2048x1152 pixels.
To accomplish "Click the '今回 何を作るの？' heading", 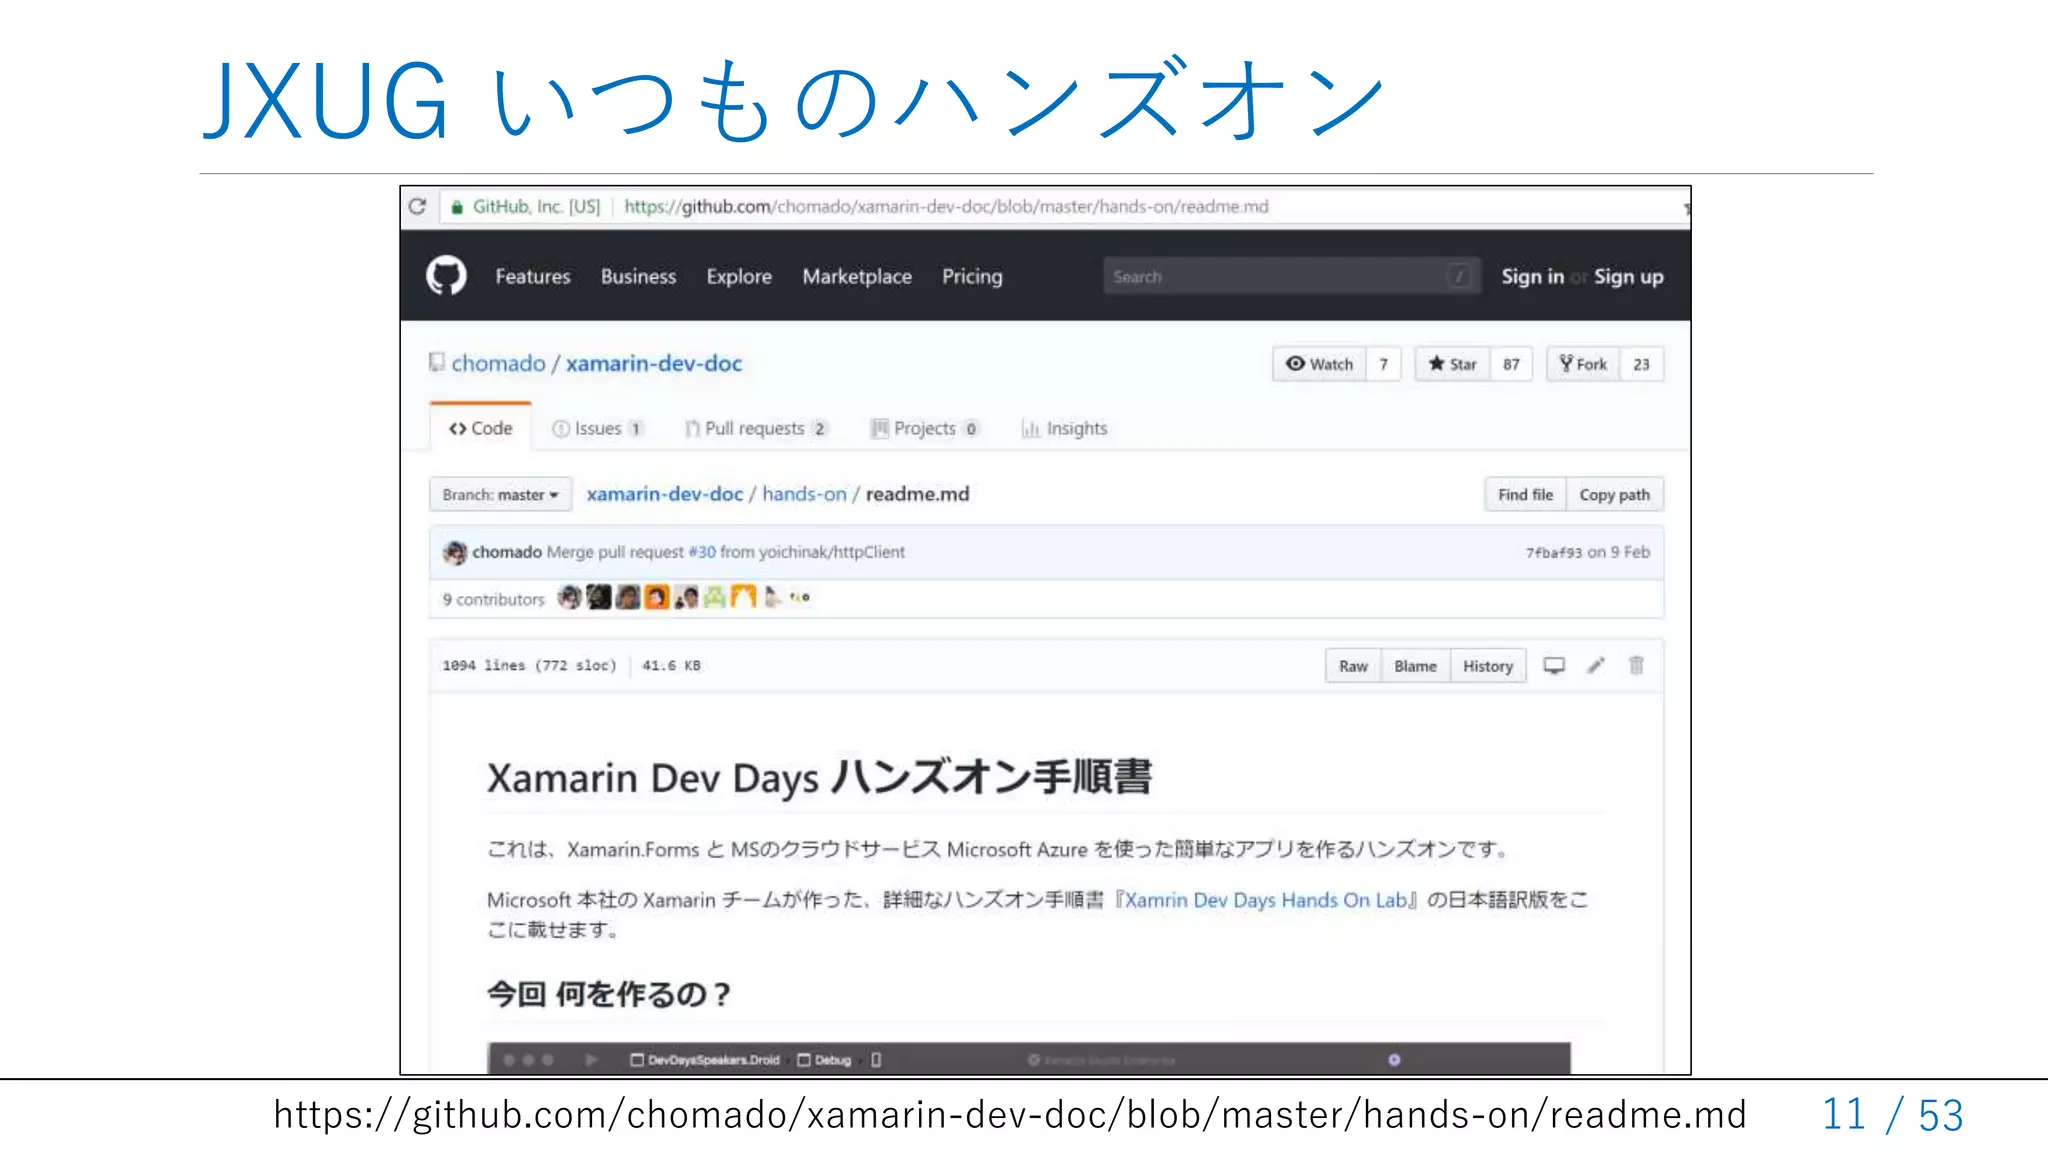I will point(608,994).
